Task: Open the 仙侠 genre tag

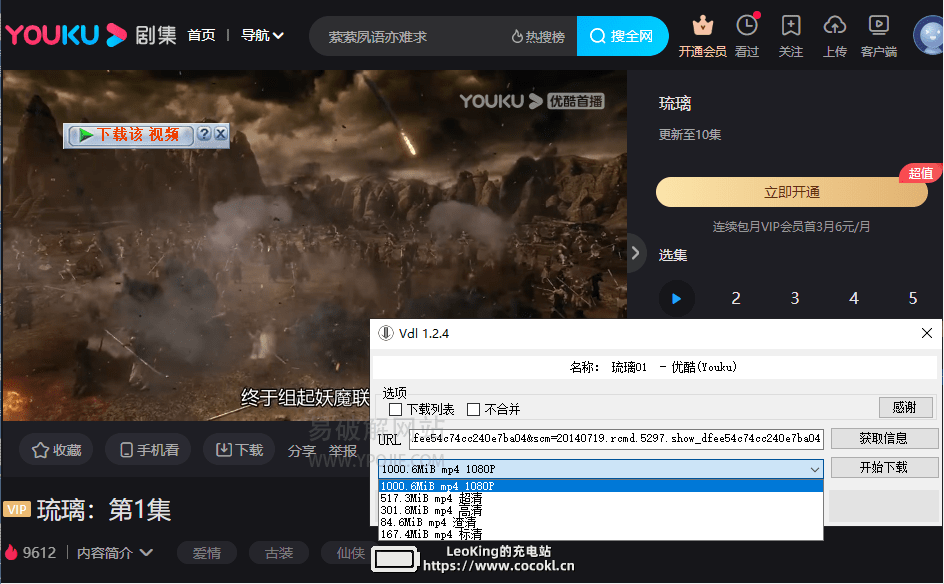Action: (x=350, y=553)
